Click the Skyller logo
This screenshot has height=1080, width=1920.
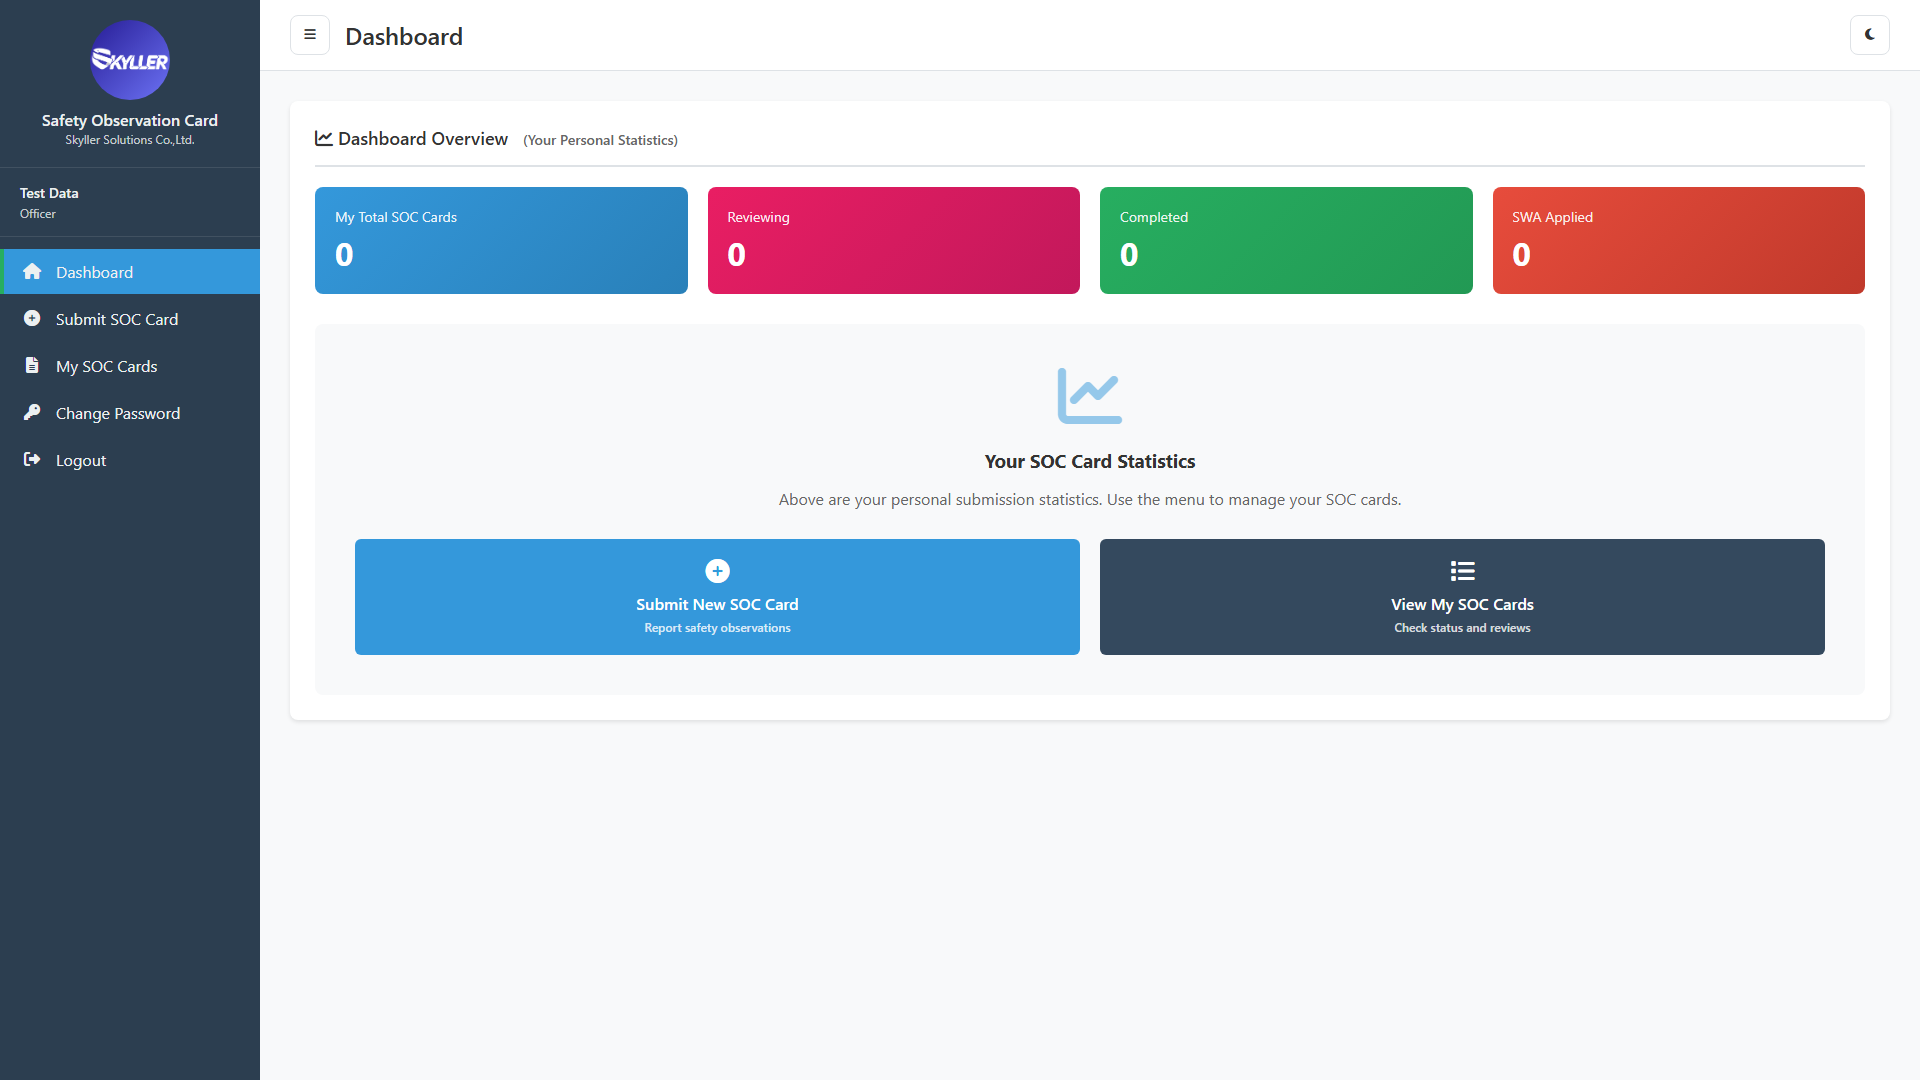tap(130, 60)
